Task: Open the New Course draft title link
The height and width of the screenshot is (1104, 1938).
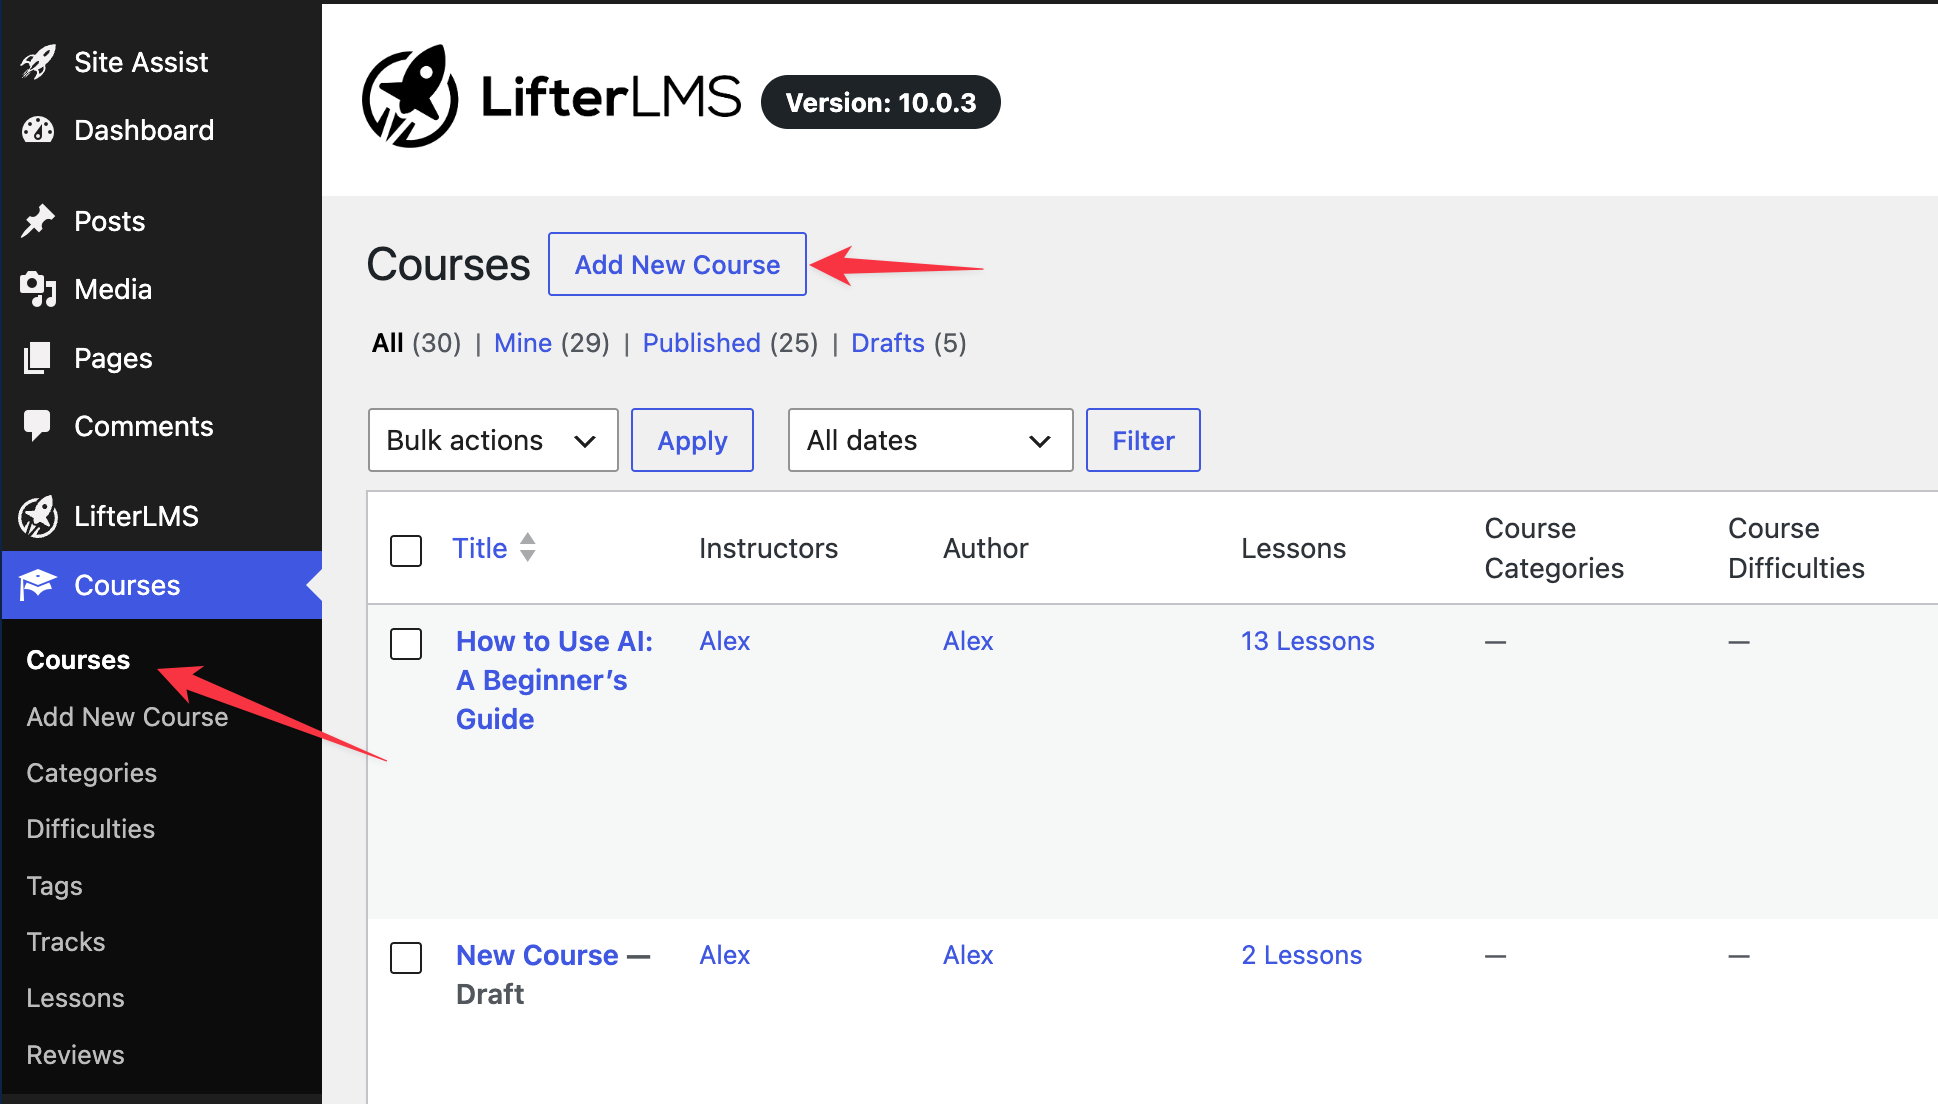Action: (537, 955)
